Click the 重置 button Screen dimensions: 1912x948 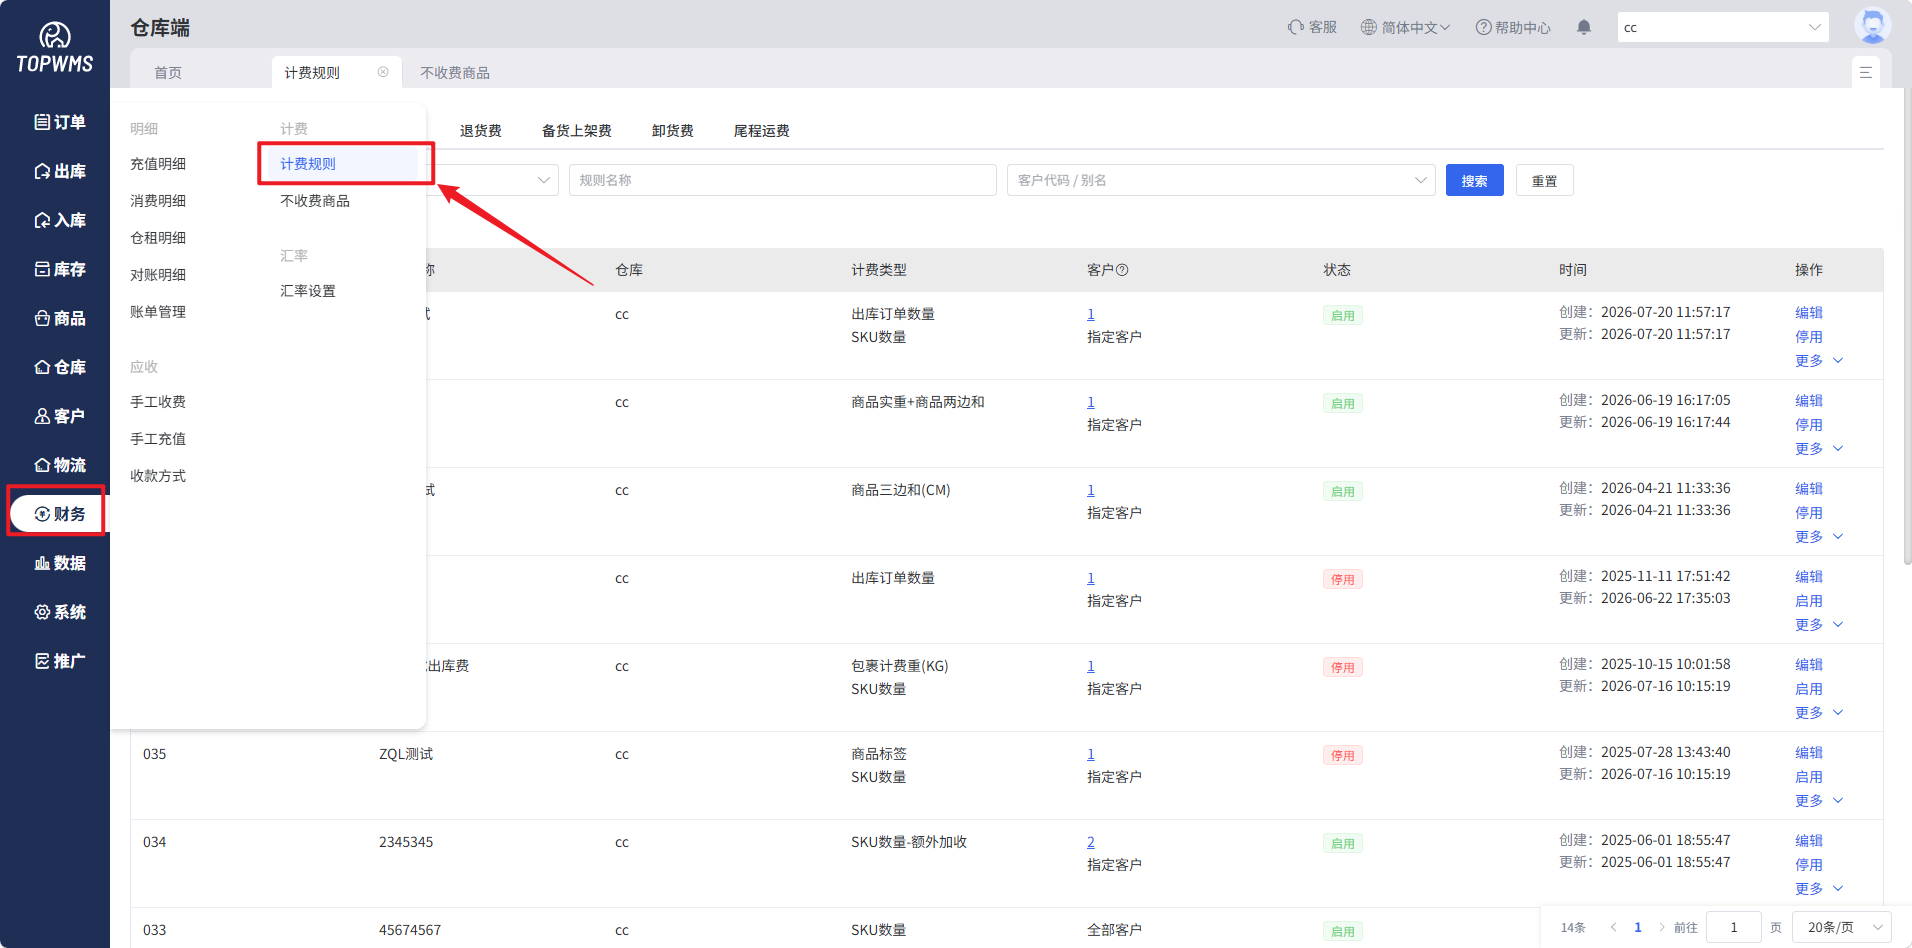(x=1545, y=180)
